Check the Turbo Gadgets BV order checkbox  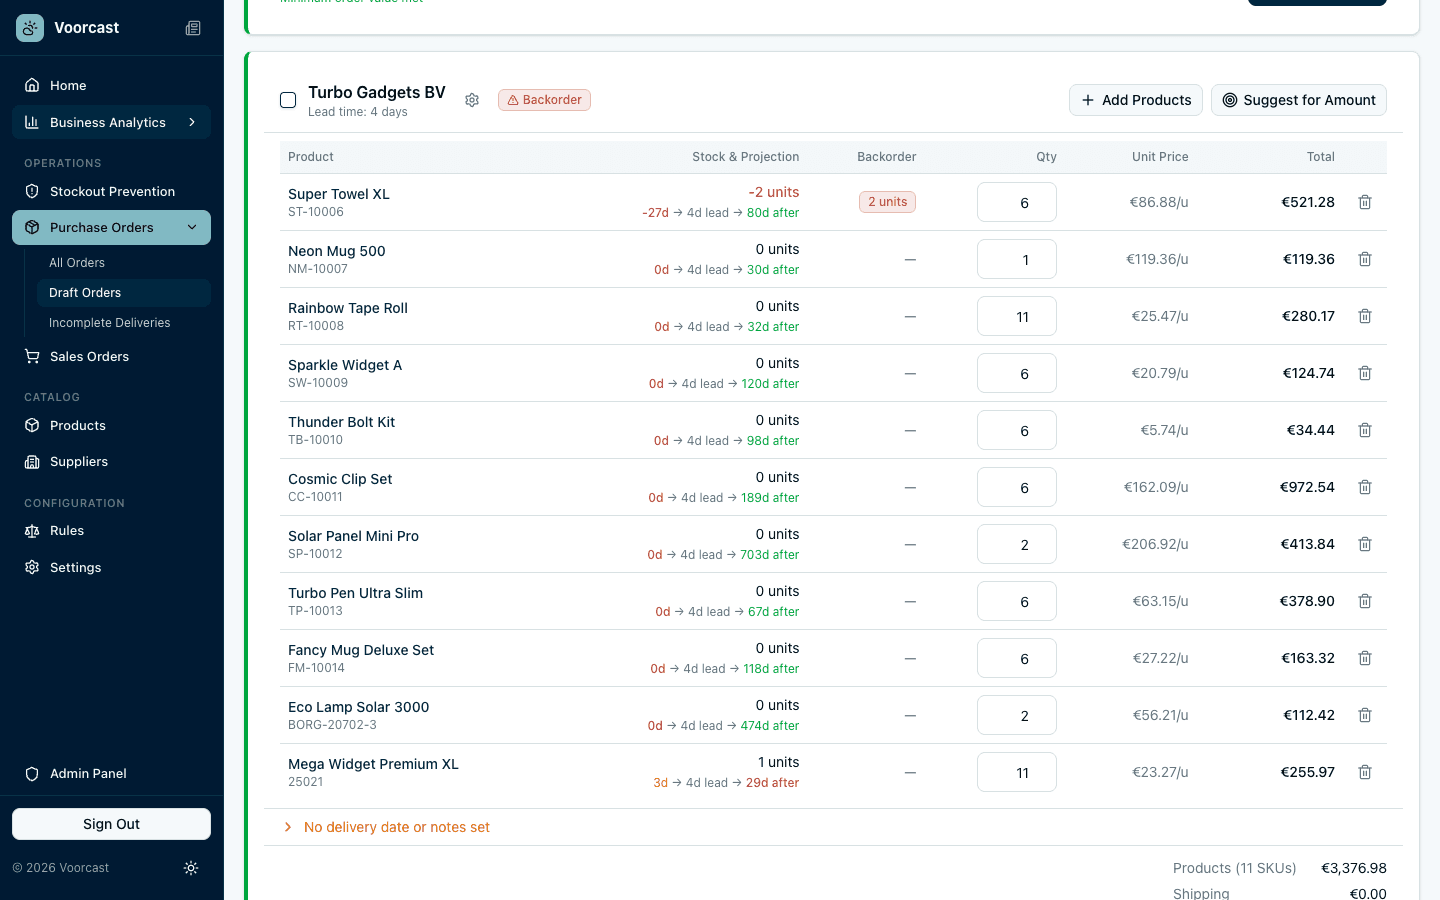click(x=288, y=100)
